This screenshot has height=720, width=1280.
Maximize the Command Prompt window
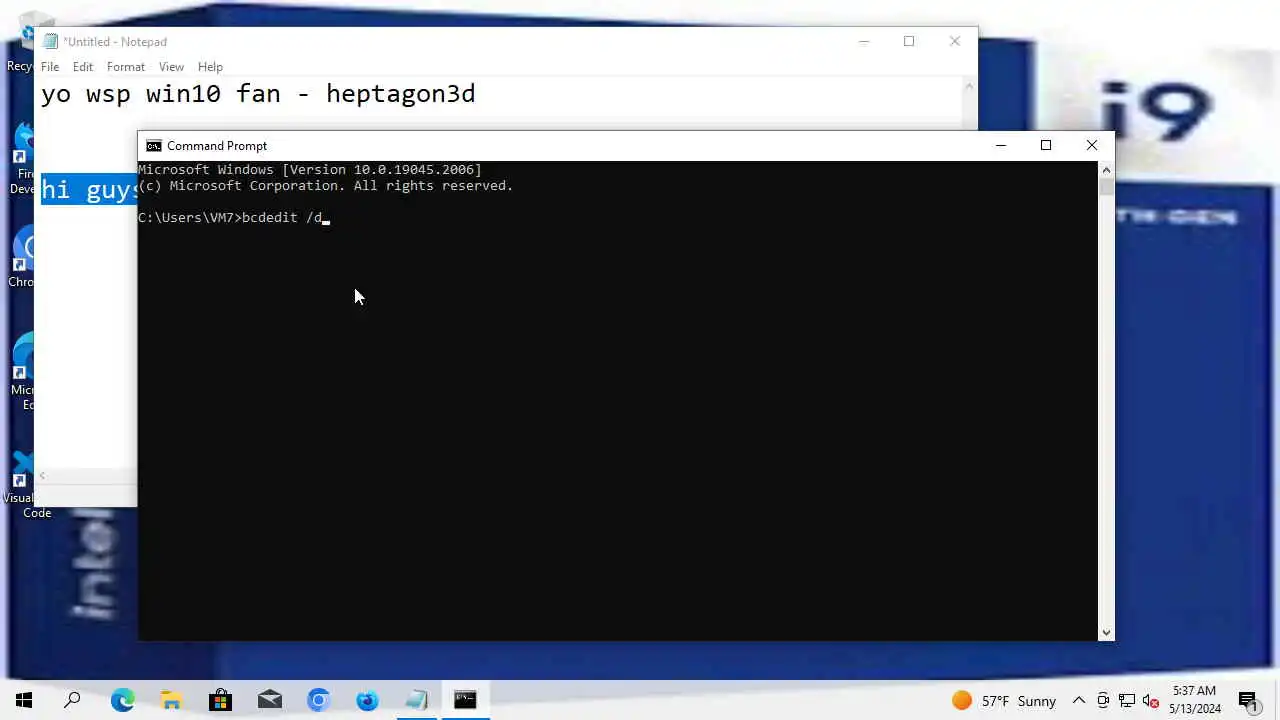(1046, 146)
